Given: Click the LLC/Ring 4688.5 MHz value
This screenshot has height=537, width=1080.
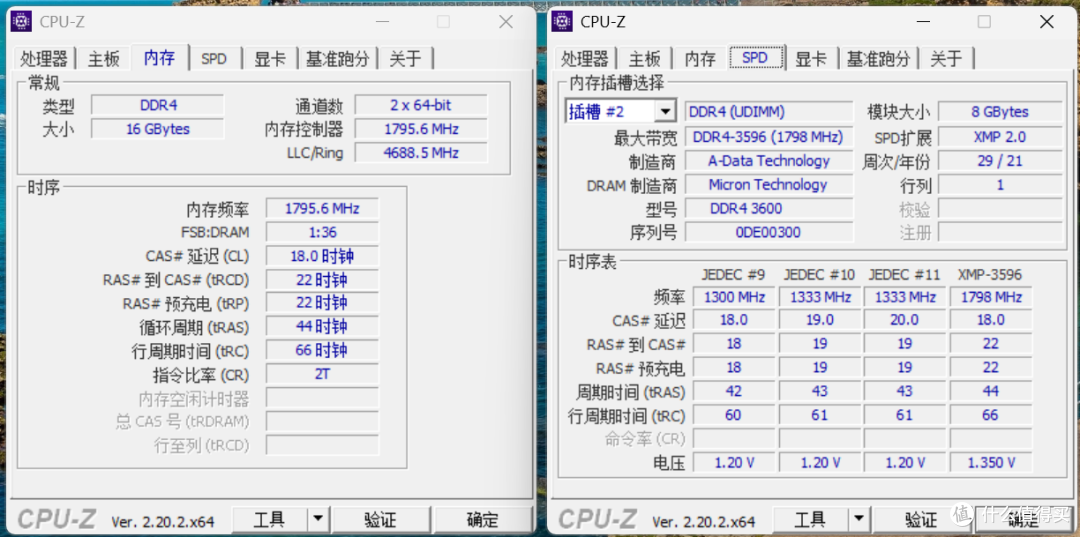Looking at the screenshot, I should tap(421, 152).
